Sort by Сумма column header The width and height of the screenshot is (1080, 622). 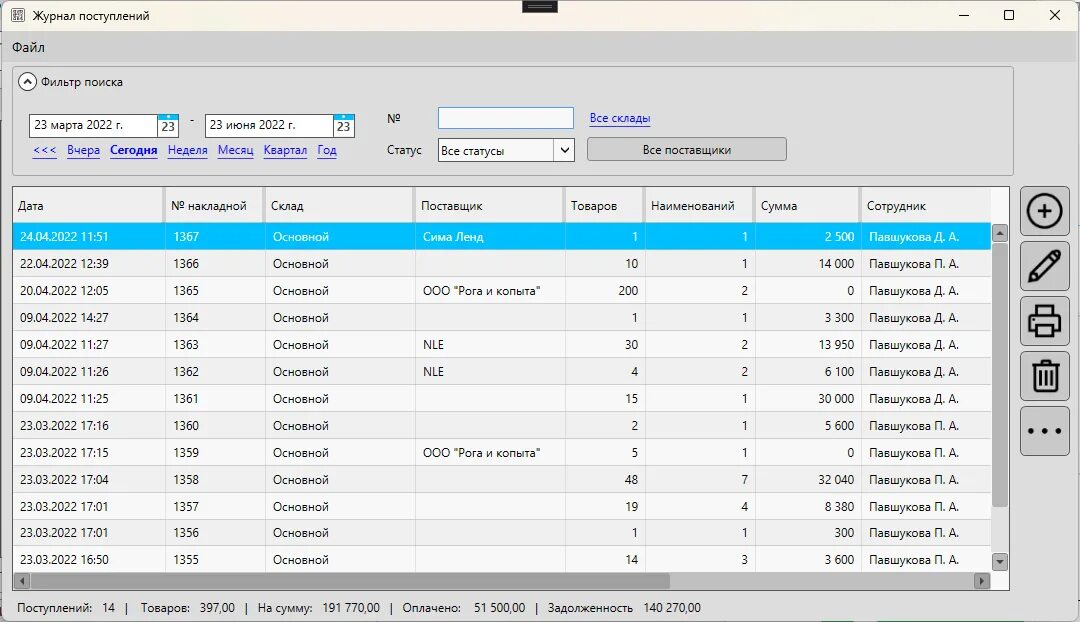tap(807, 205)
